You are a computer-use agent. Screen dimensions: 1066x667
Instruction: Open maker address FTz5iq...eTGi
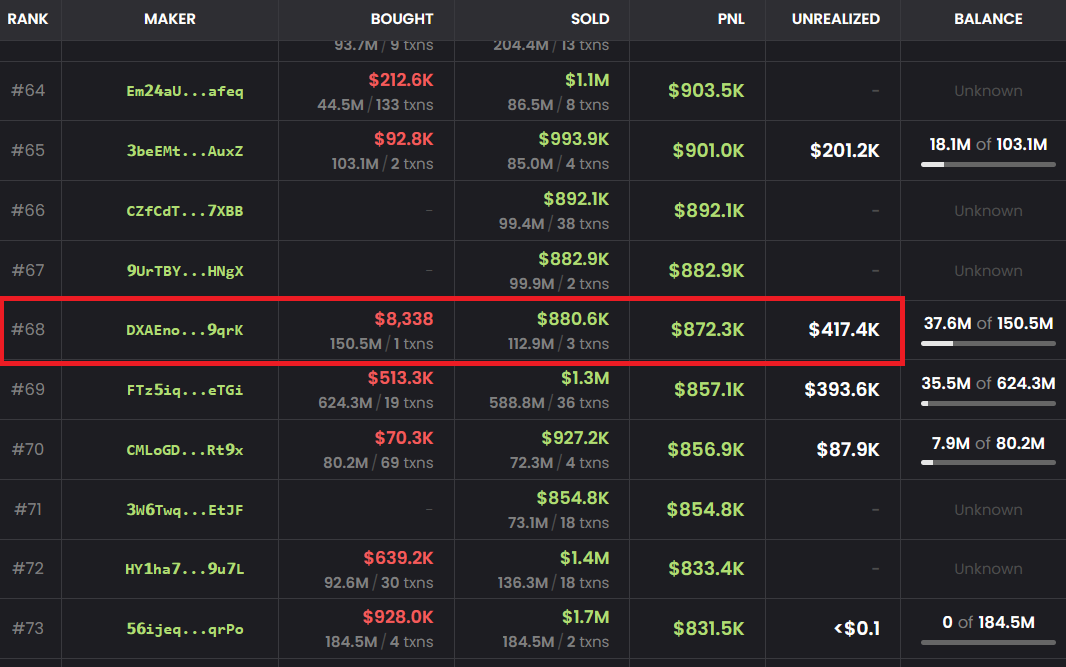point(185,390)
